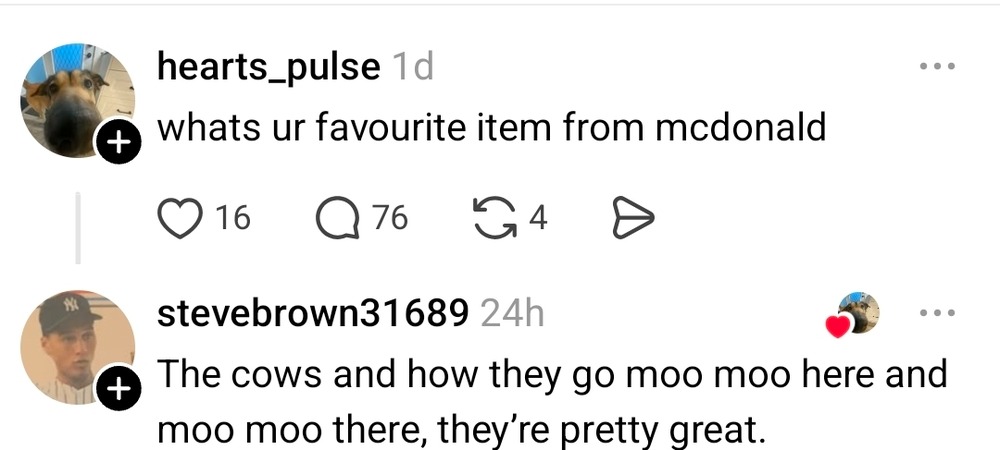Like the hearts_pulse post with heart icon
This screenshot has height=450, width=1000.
(x=179, y=218)
